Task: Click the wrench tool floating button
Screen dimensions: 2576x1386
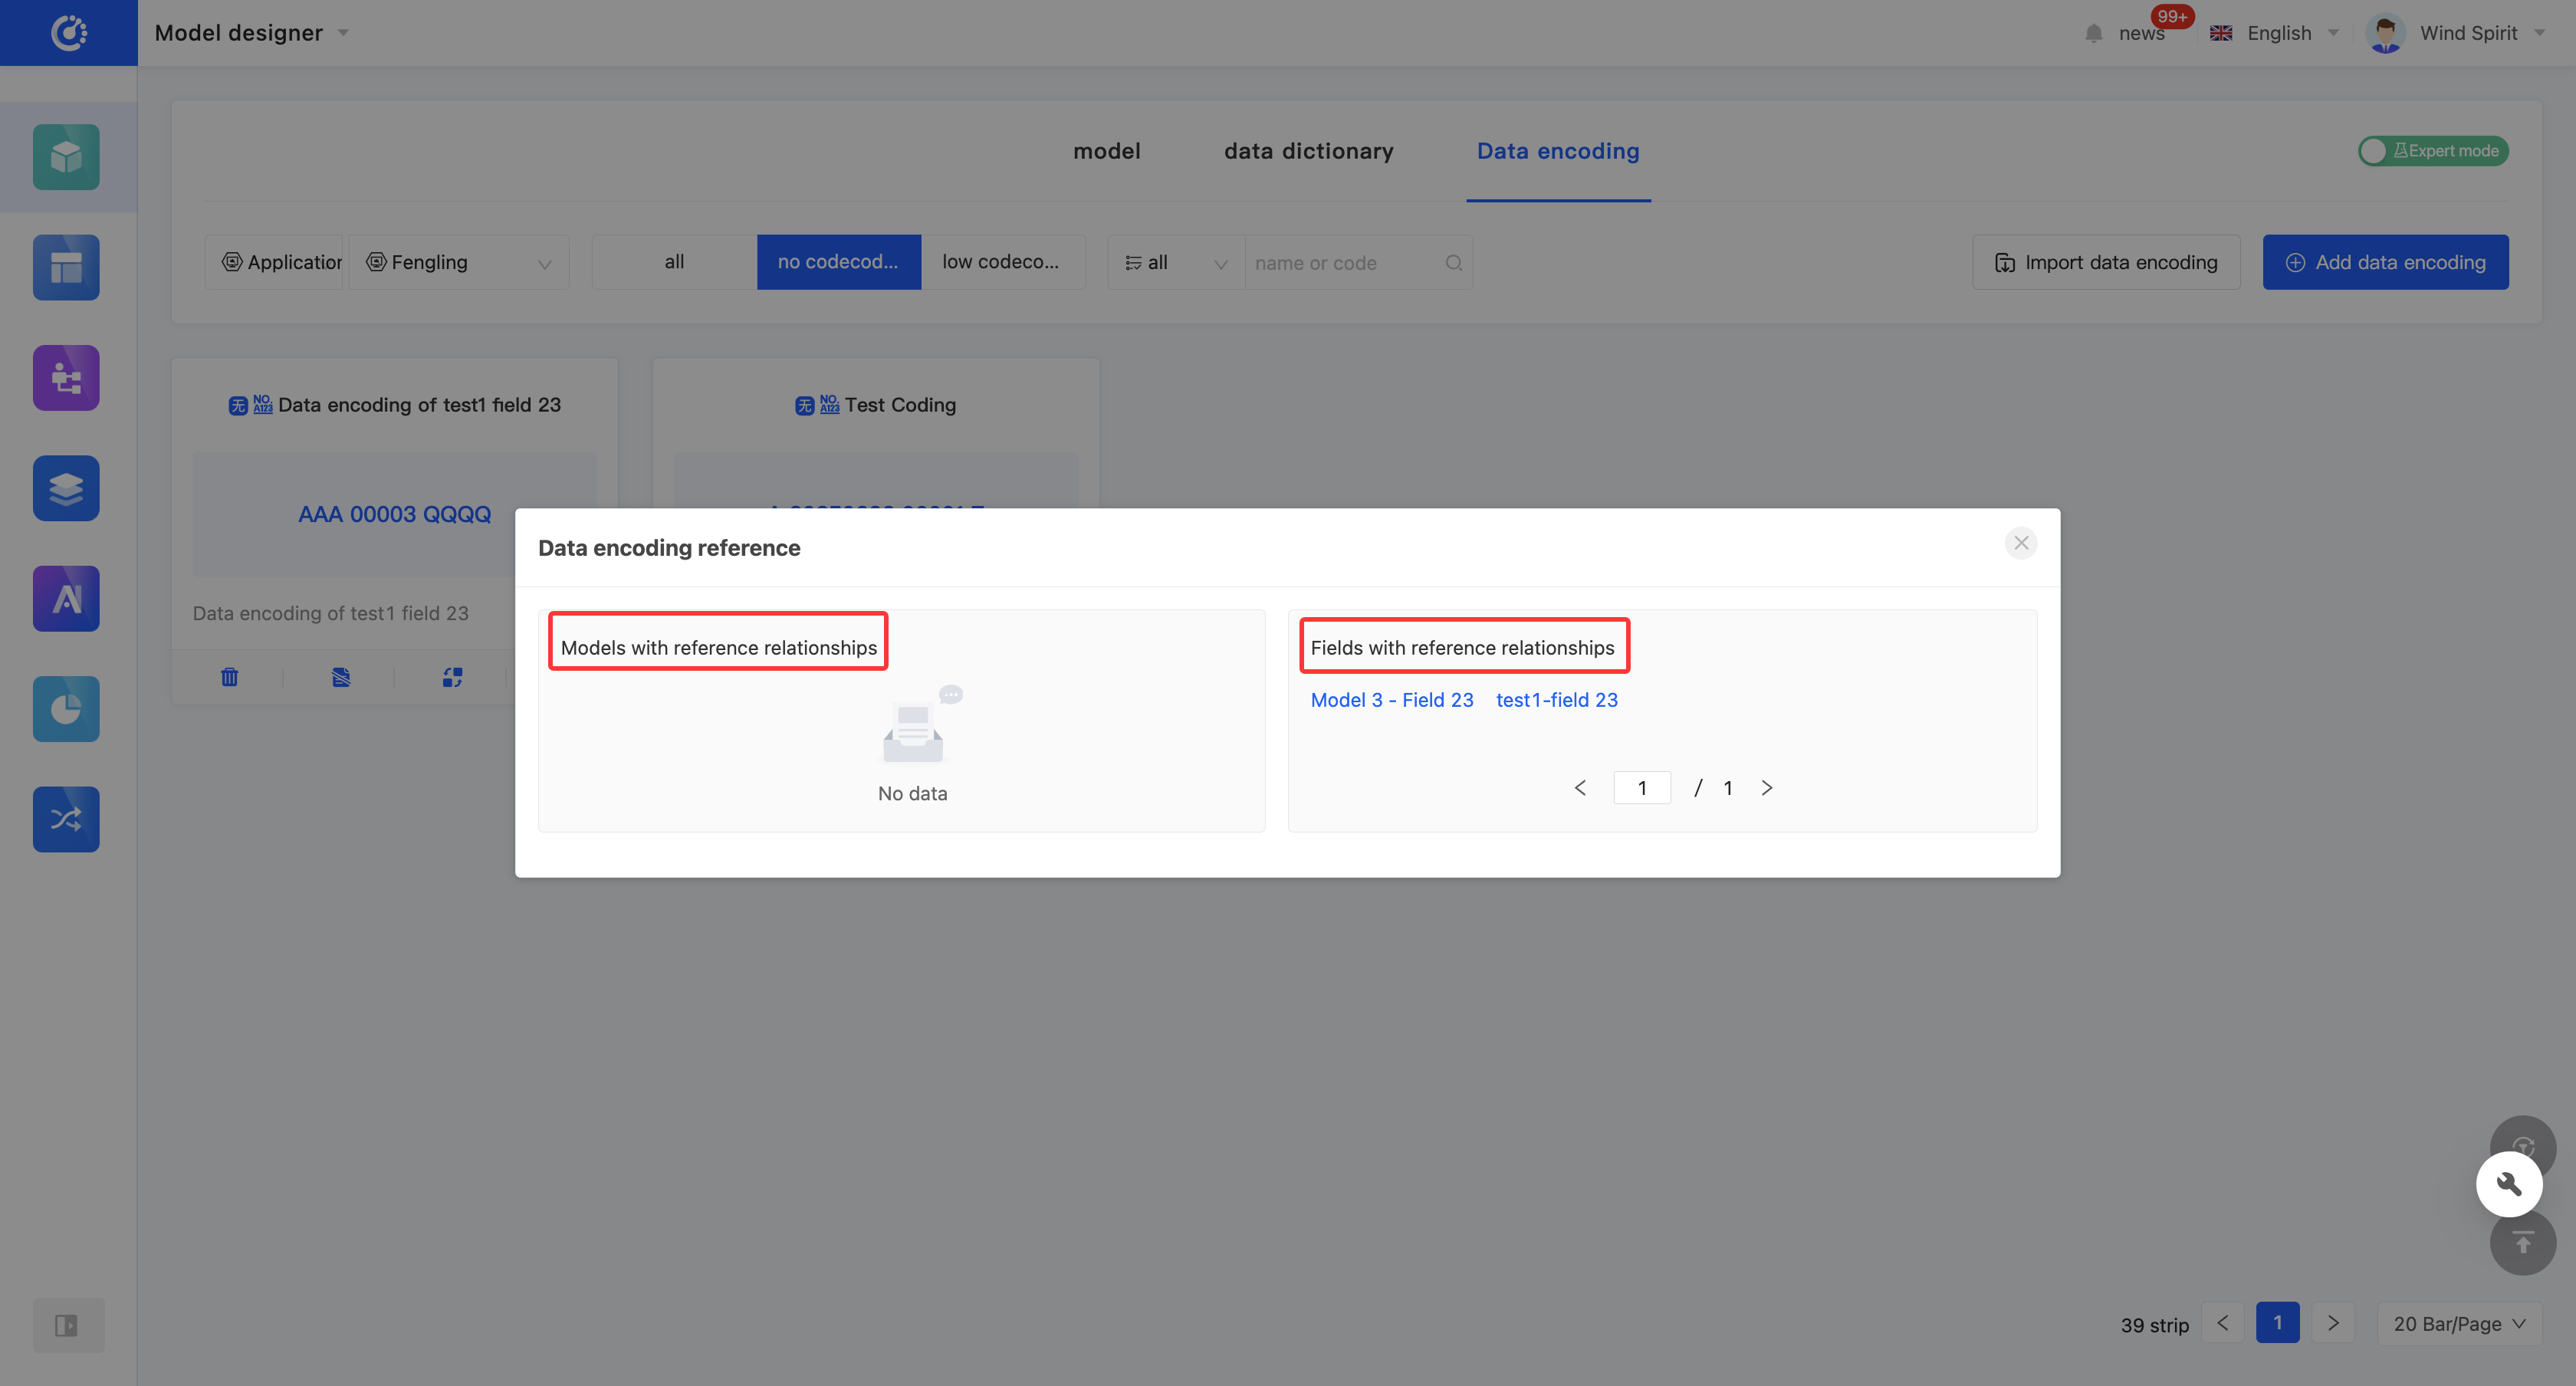Action: (2508, 1184)
